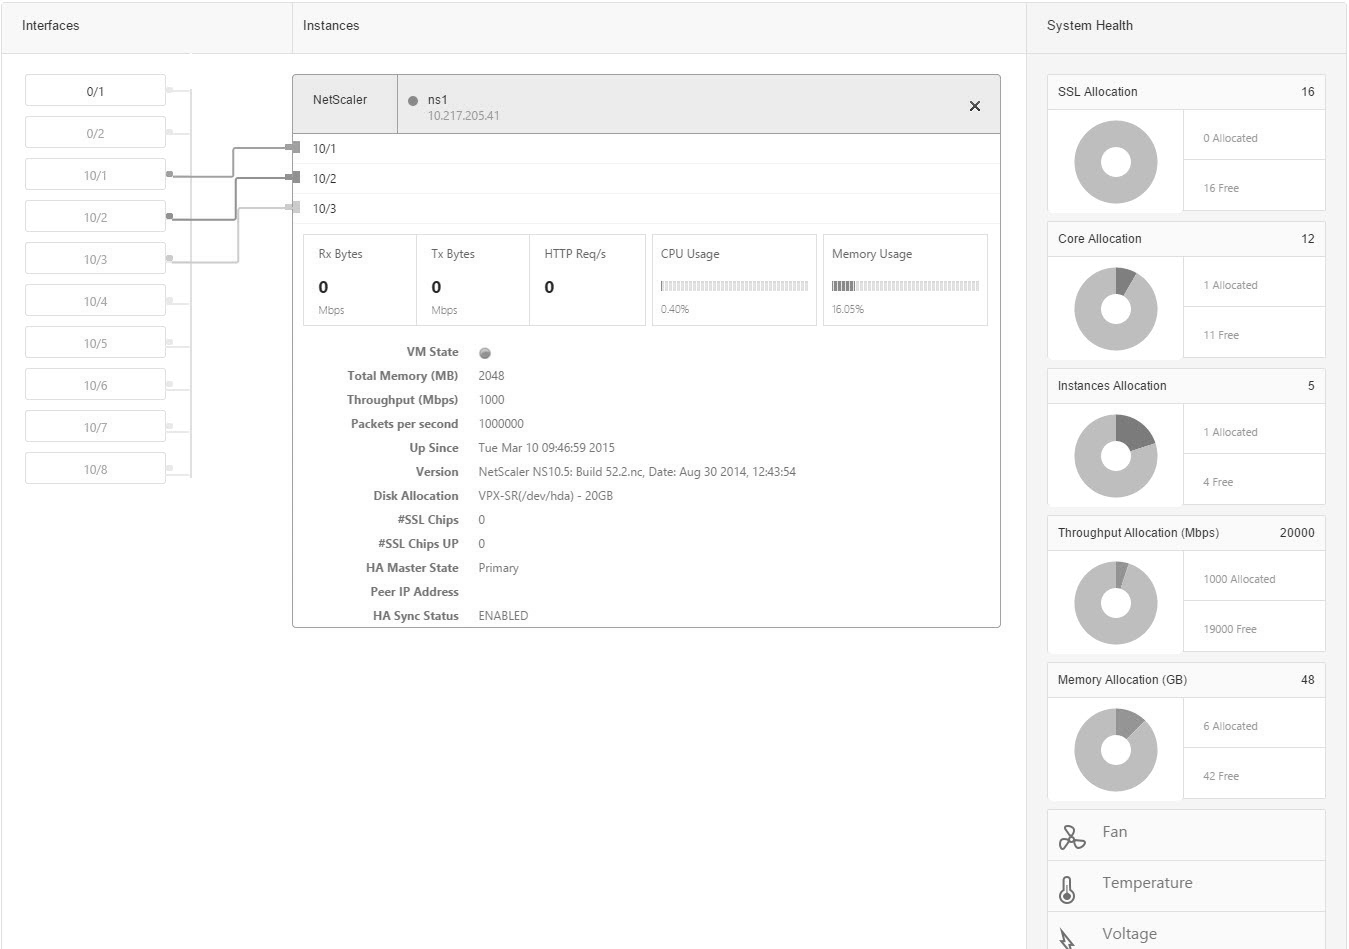Click the Rx Bytes stat card
1349x949 pixels.
tap(360, 280)
